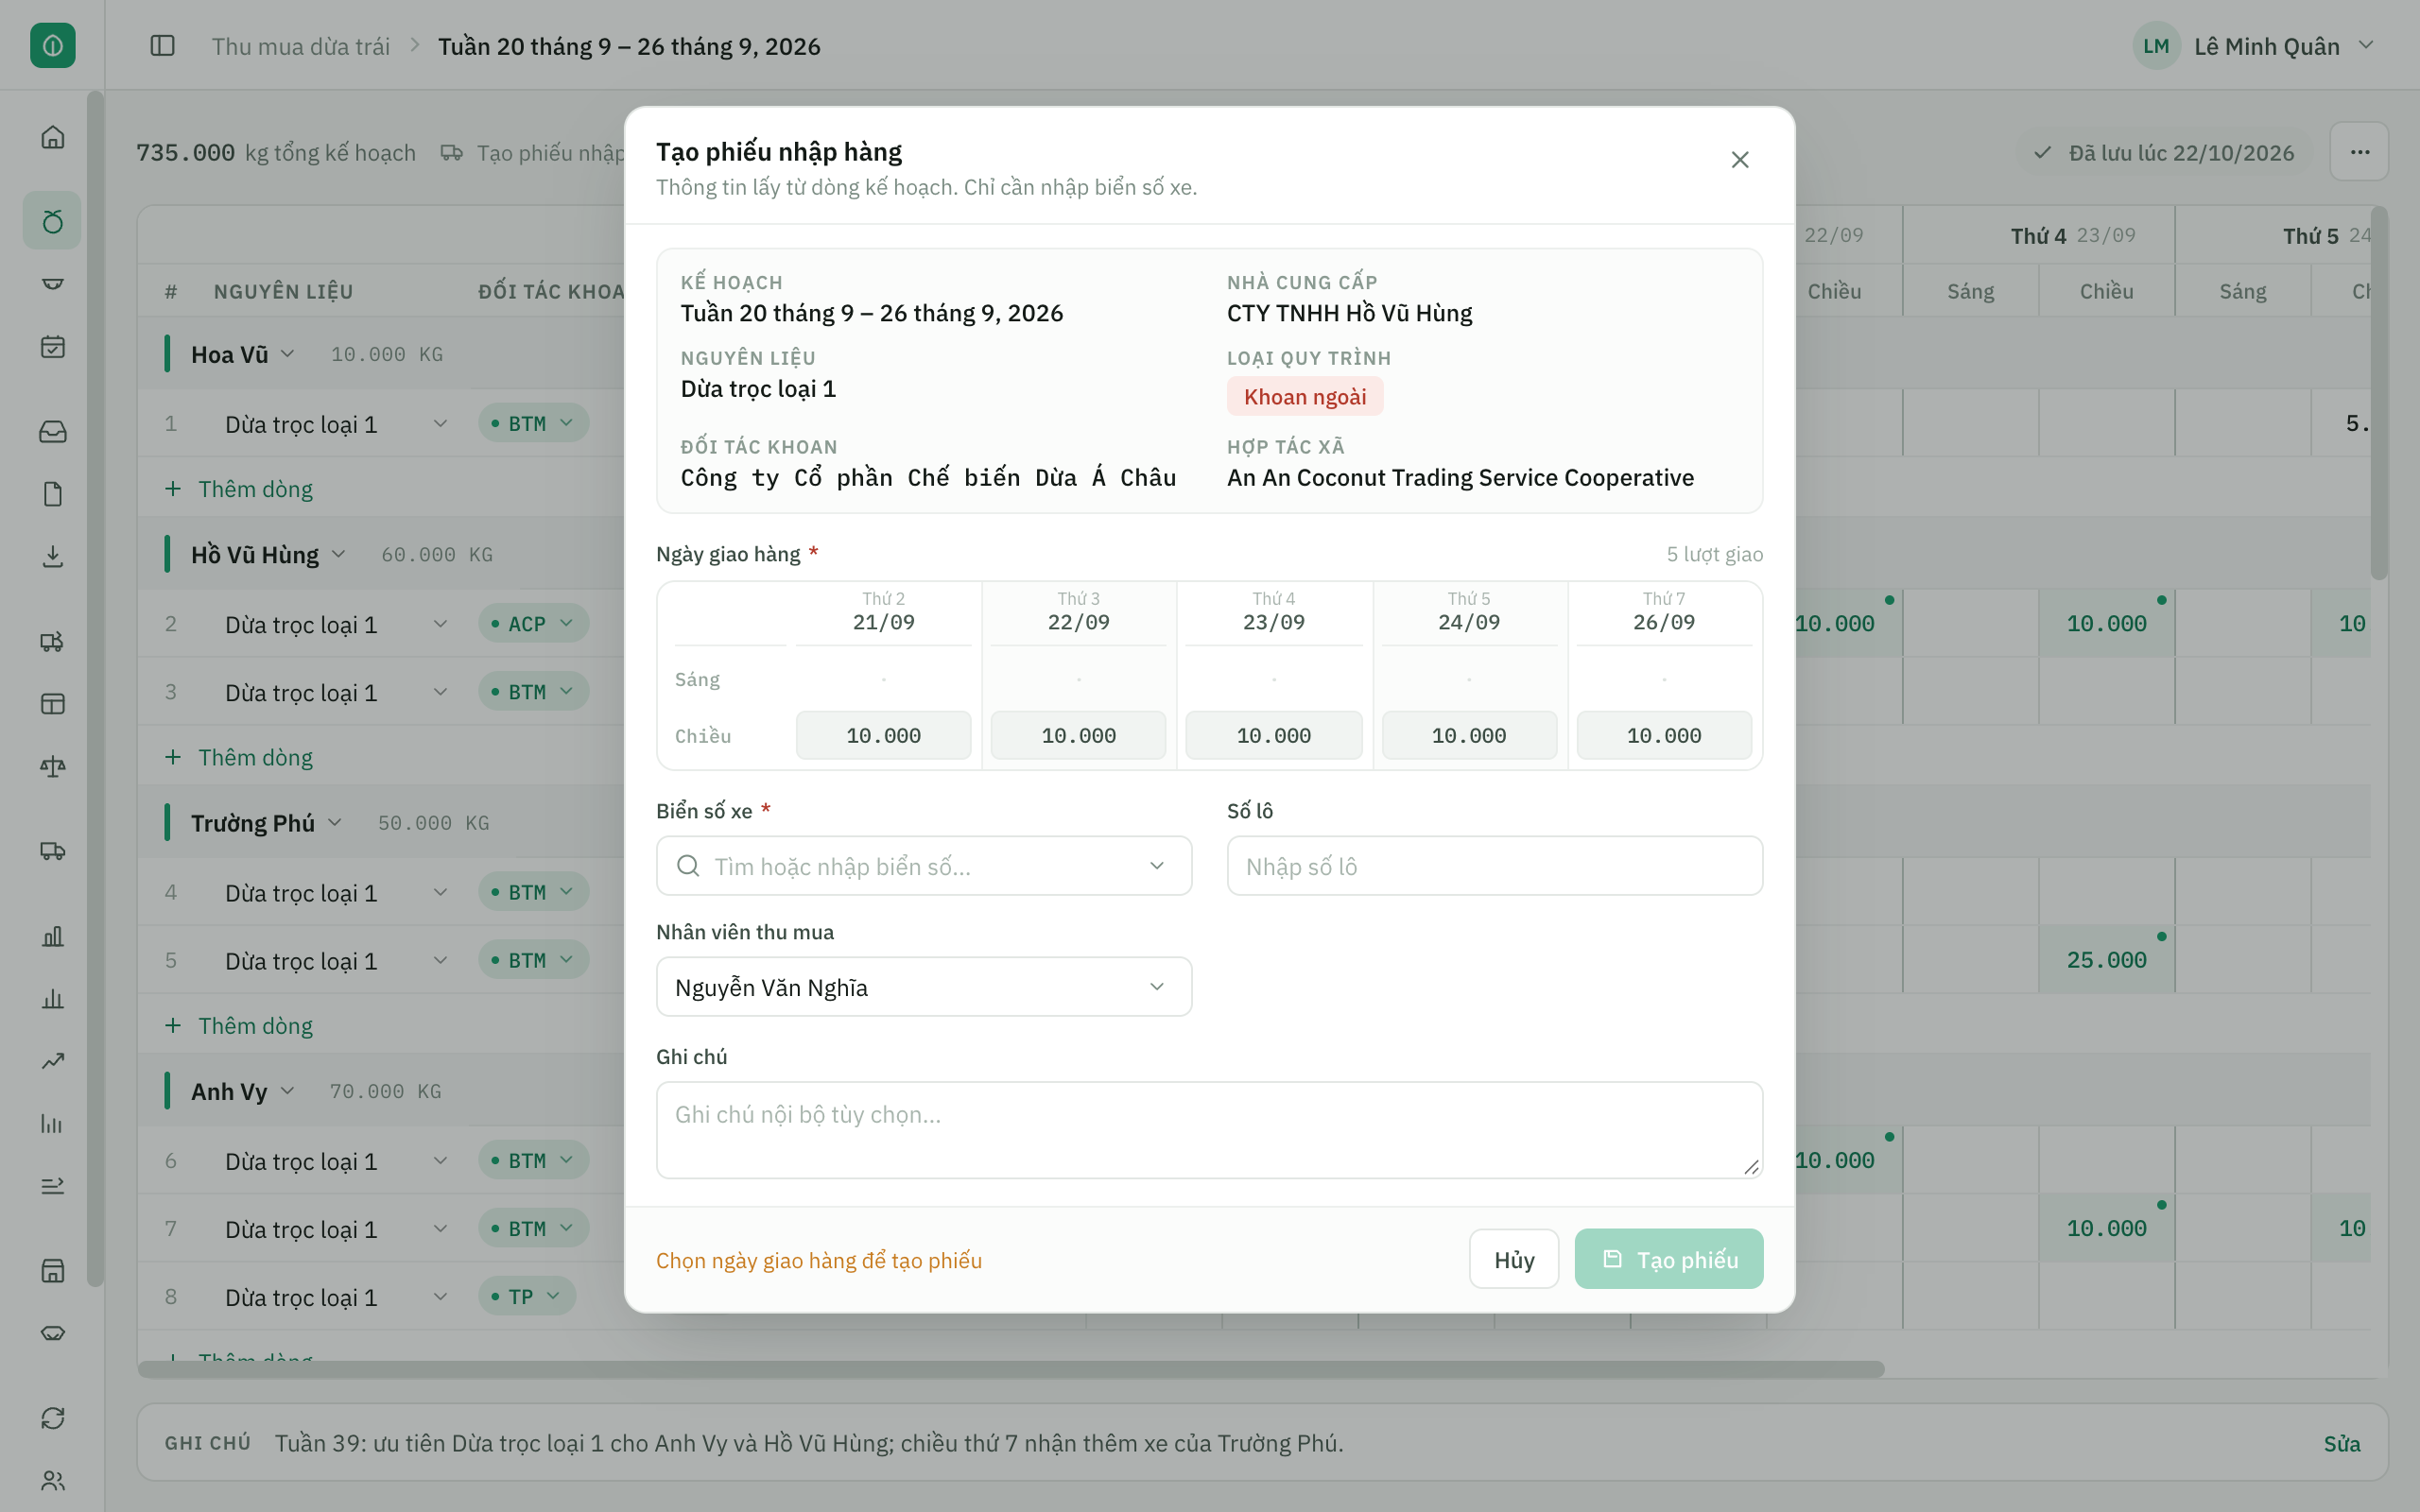Select afternoon delivery 10.000 on 23/09

(1273, 736)
